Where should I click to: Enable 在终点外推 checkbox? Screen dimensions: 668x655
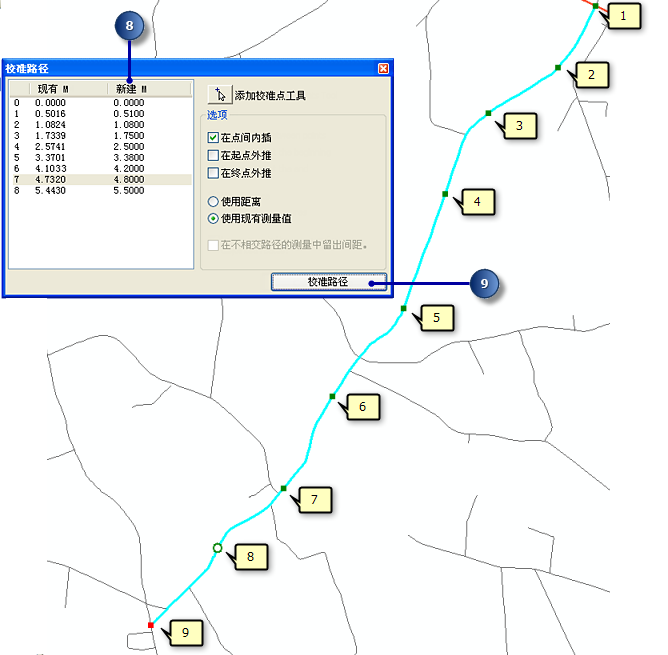coord(213,173)
